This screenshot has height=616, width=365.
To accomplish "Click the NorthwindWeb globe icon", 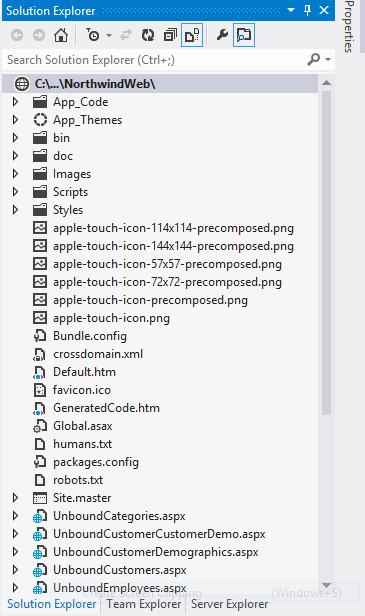I will pos(22,84).
